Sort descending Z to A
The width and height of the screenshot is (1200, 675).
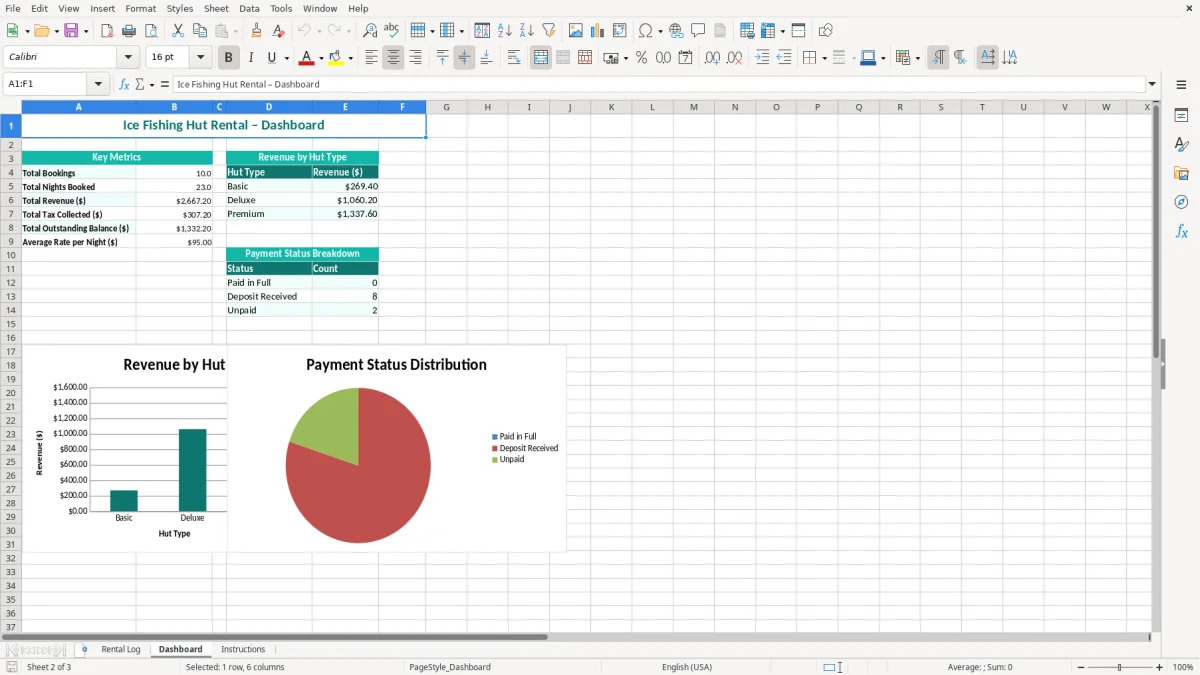click(527, 31)
